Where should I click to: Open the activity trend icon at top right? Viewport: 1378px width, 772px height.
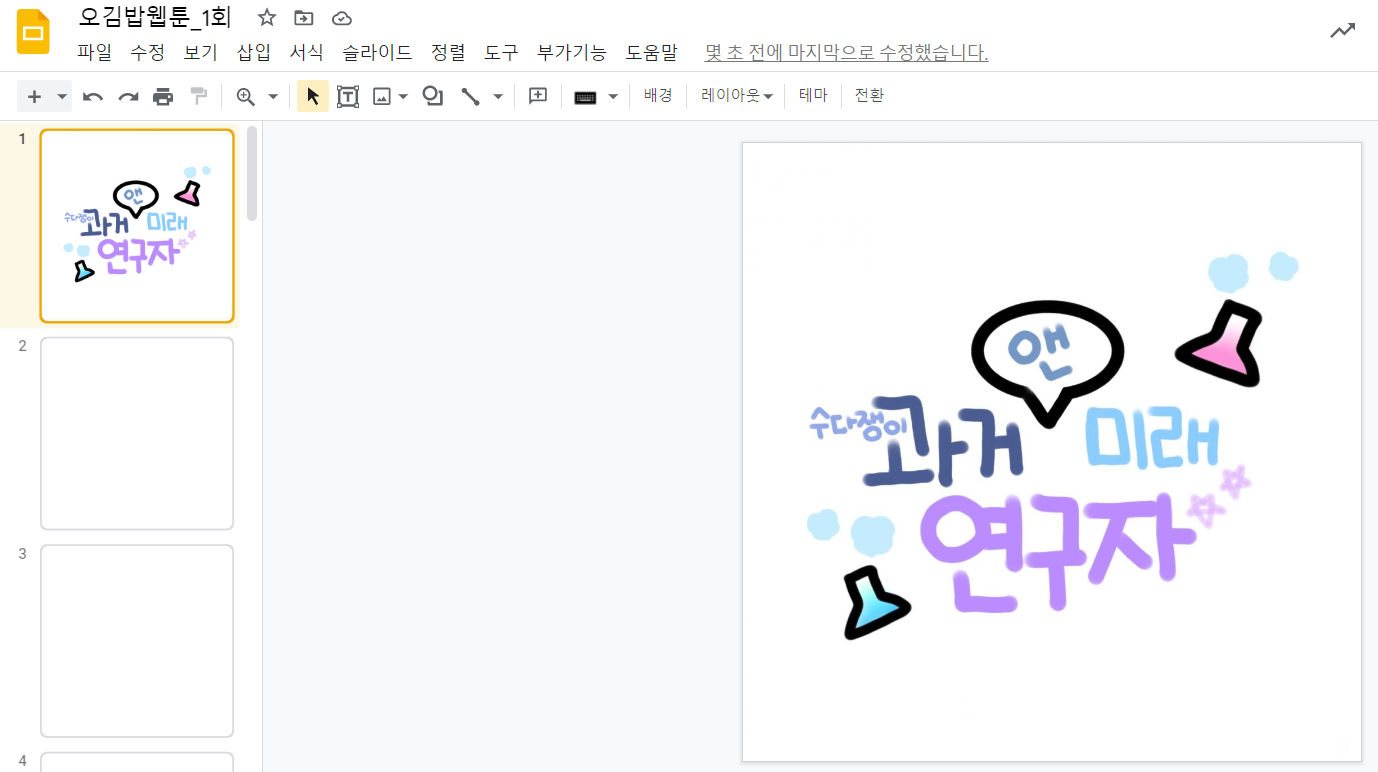[x=1342, y=31]
